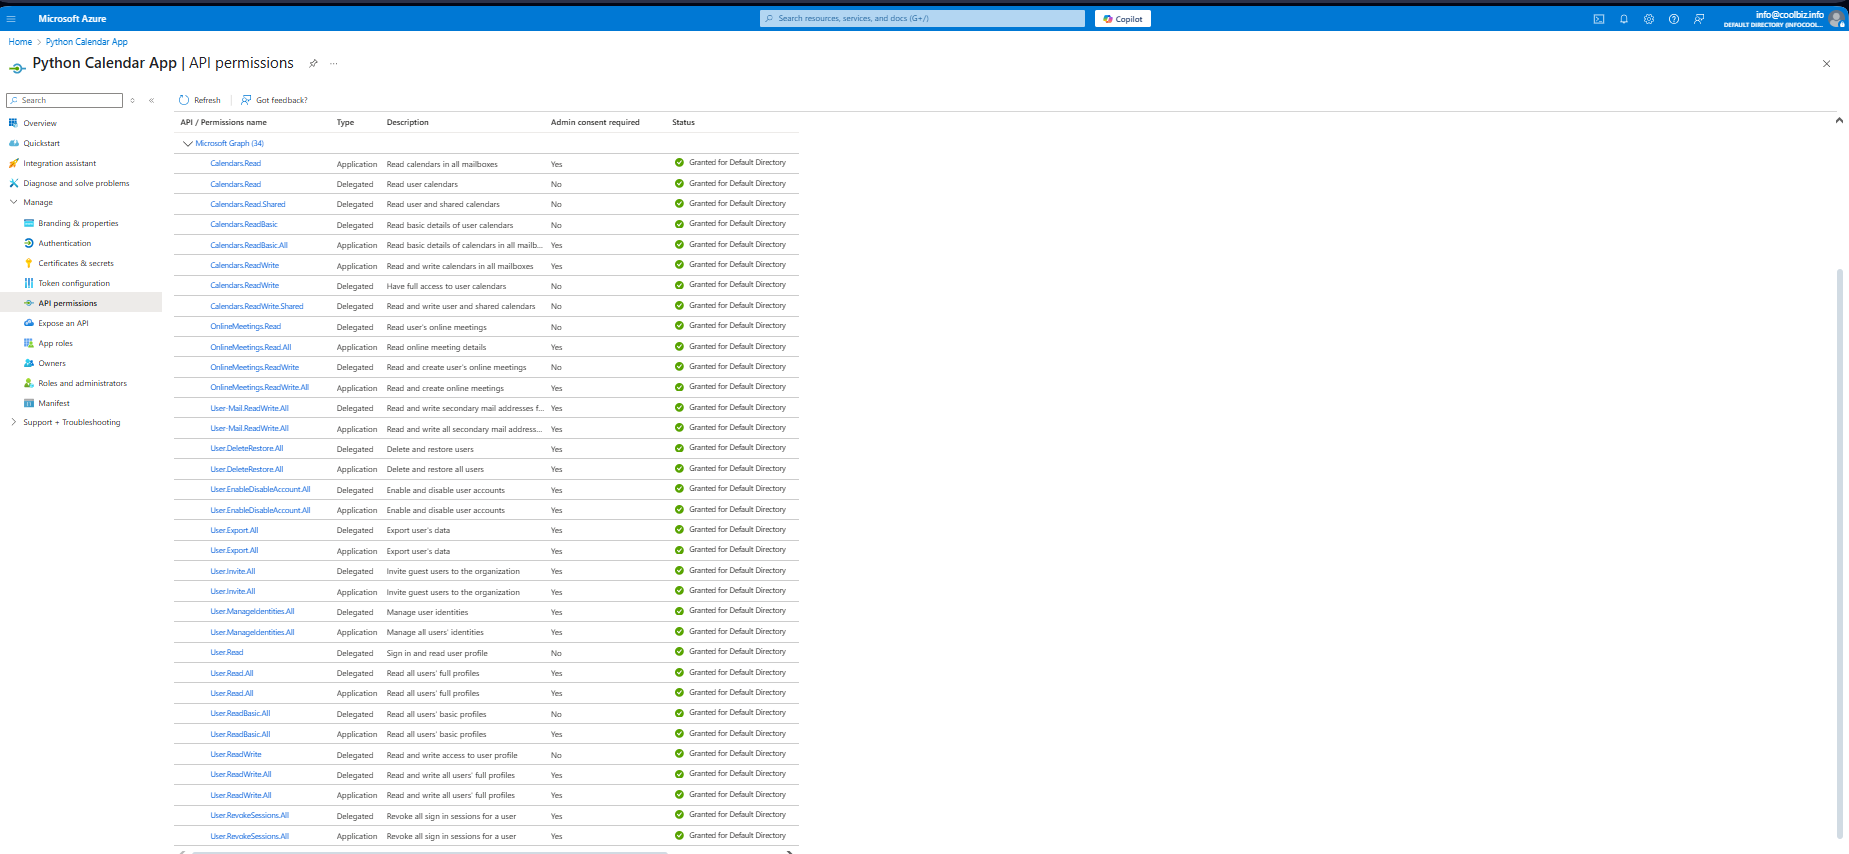The height and width of the screenshot is (854, 1849).
Task: Close the API permissions blade
Action: tap(1826, 63)
